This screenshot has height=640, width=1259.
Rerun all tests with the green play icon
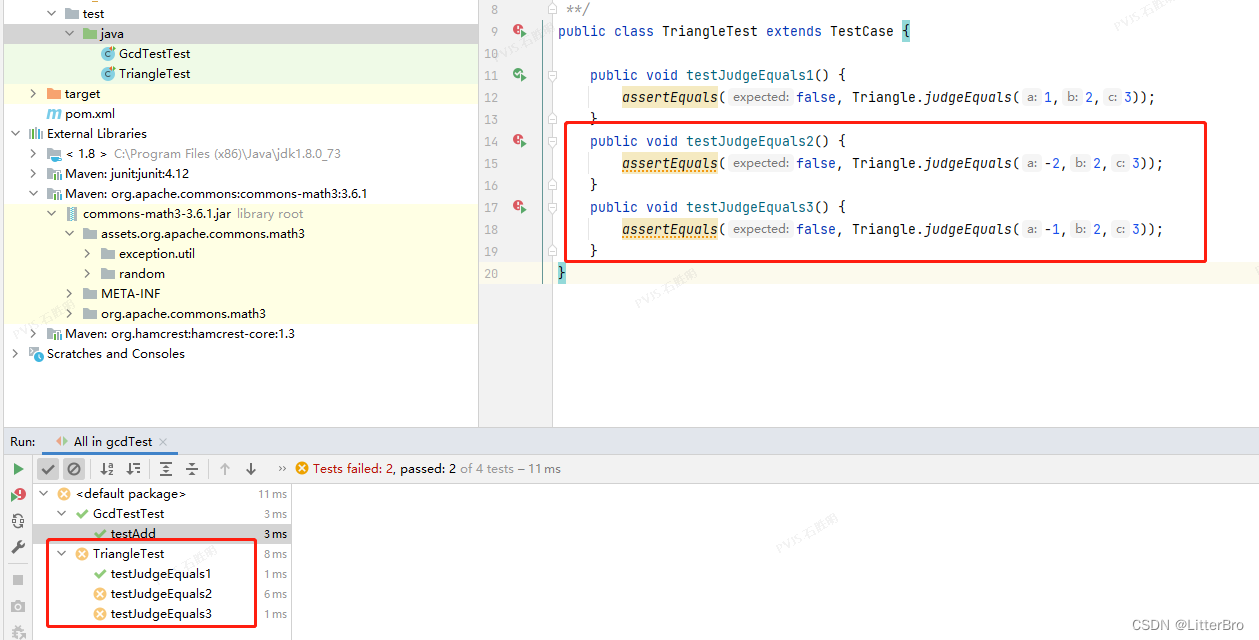[x=18, y=468]
